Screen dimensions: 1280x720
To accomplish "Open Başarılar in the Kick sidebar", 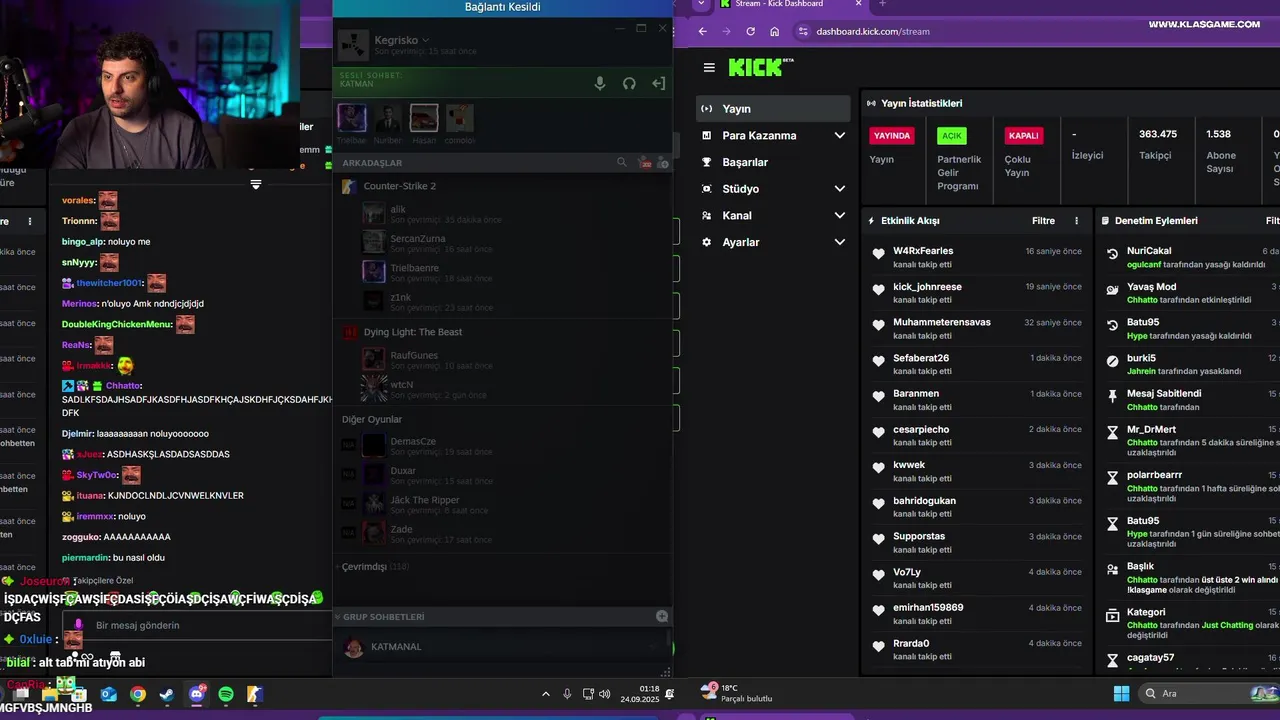I will point(773,162).
